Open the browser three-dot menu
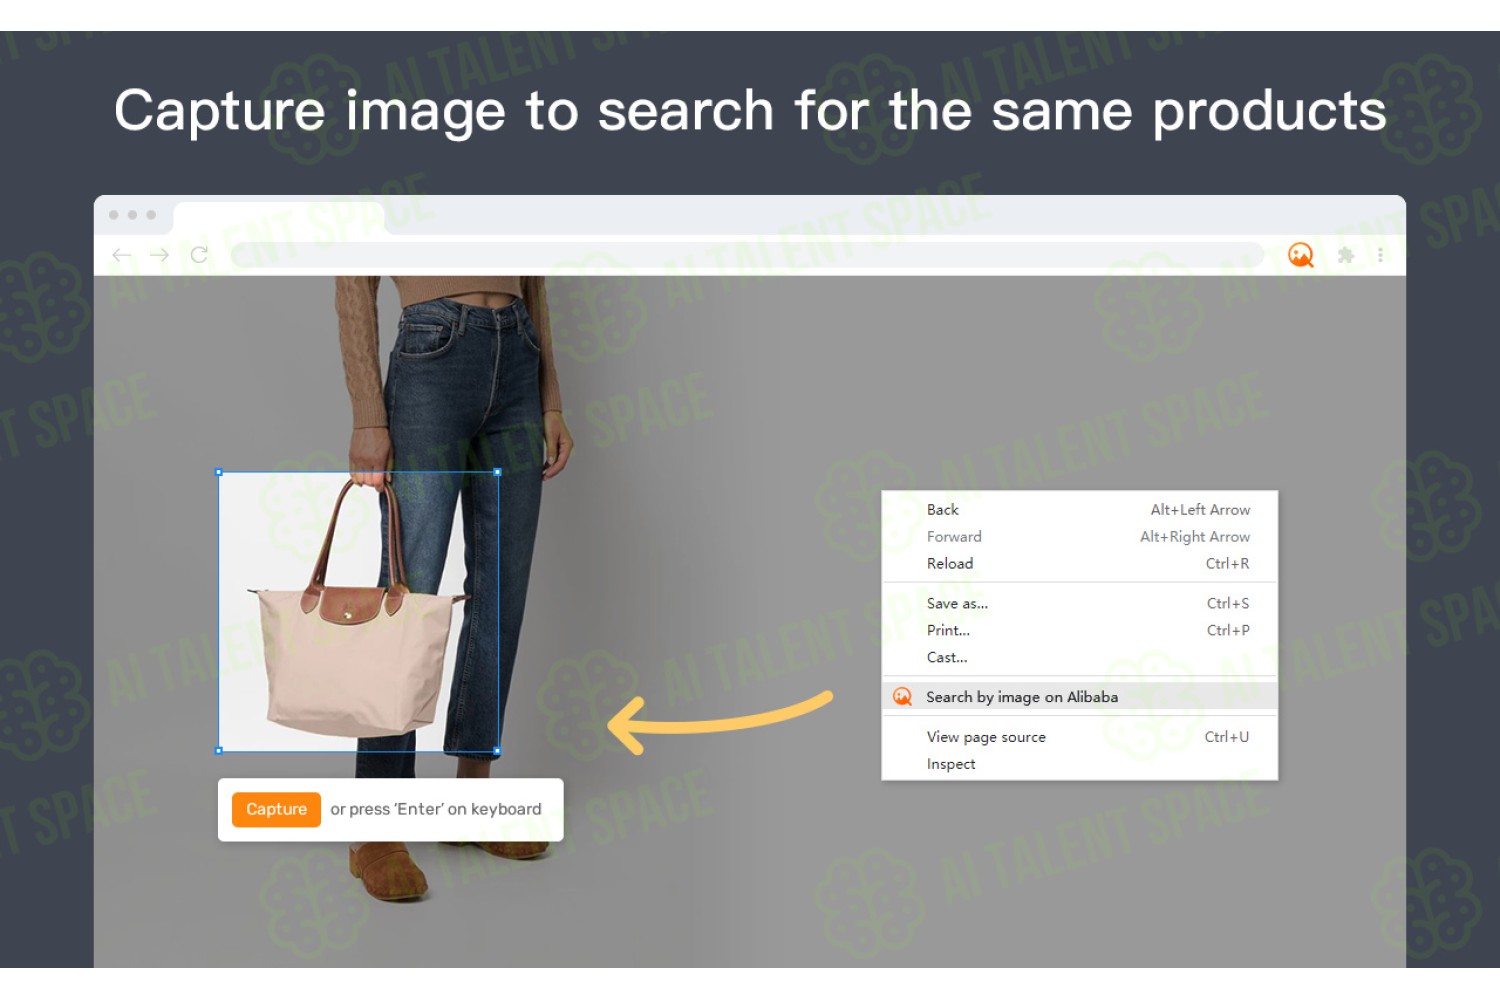The image size is (1500, 1000). pos(1380,255)
